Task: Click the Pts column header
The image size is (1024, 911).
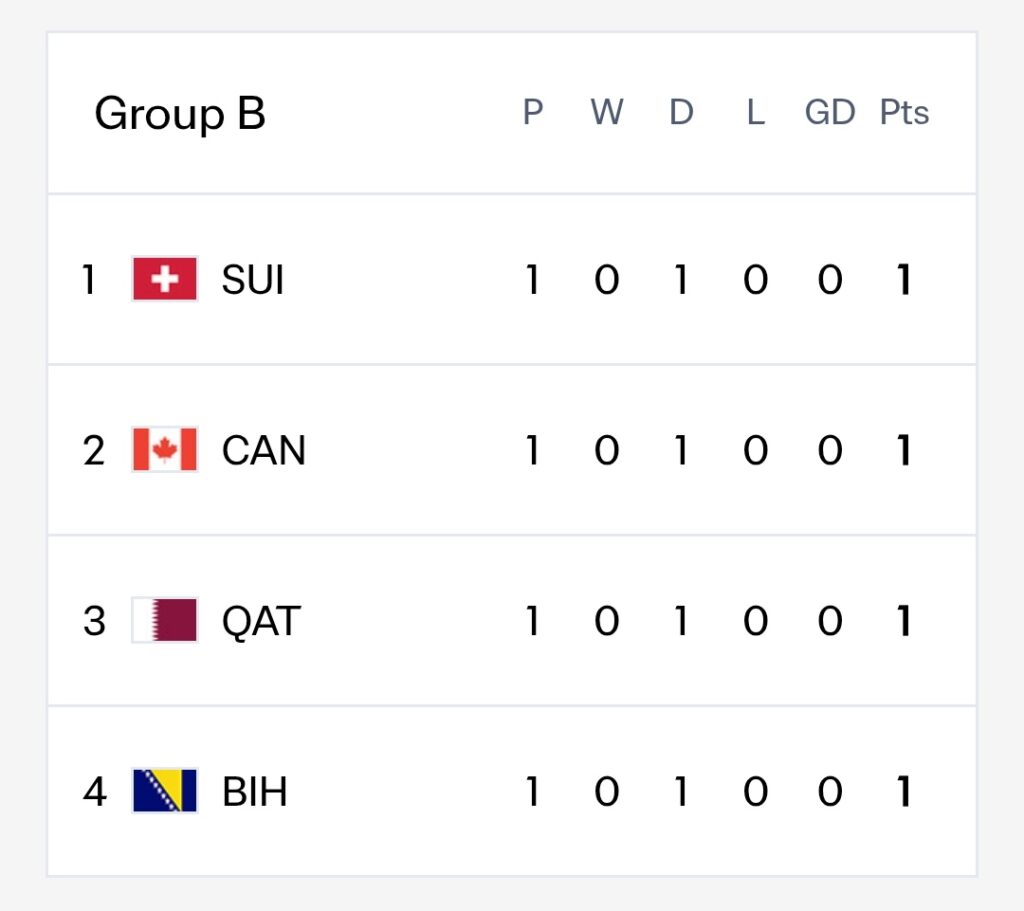Action: click(x=904, y=112)
